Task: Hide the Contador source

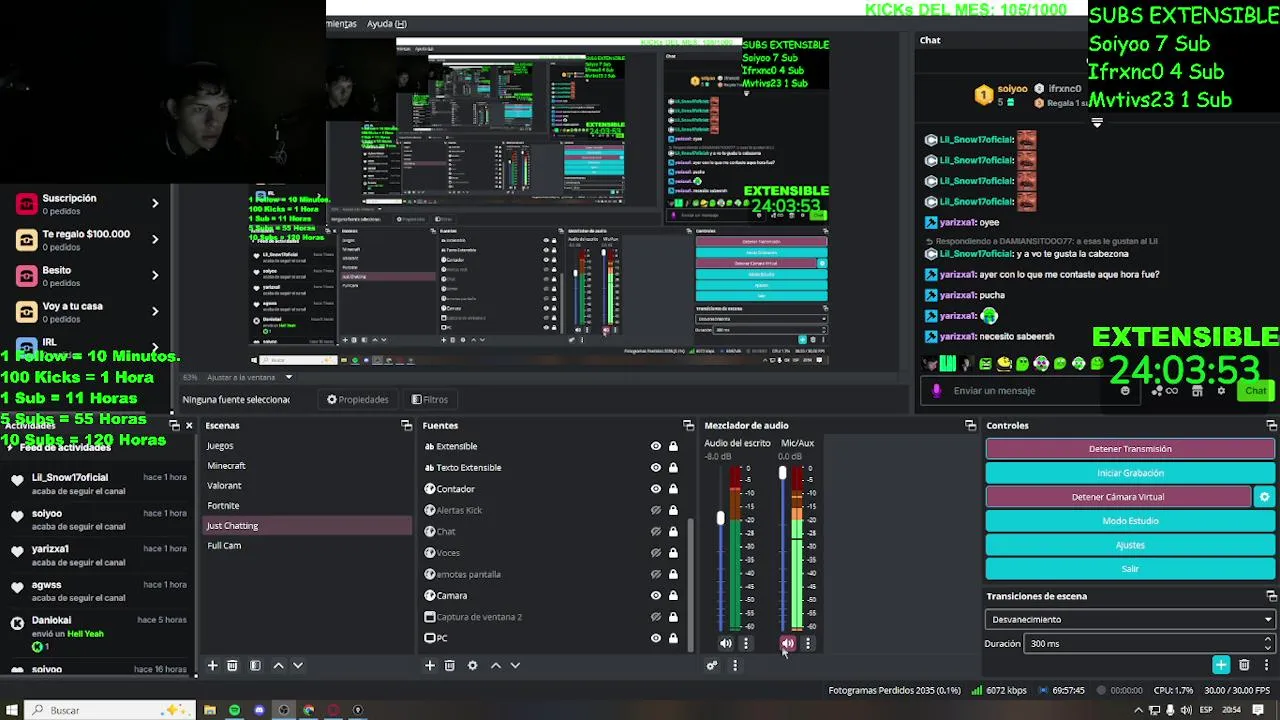Action: point(656,489)
